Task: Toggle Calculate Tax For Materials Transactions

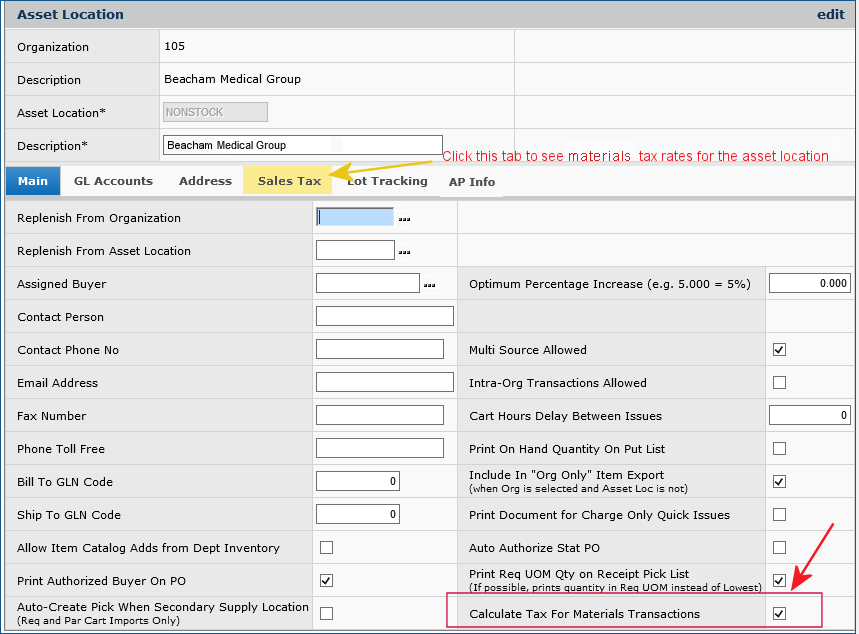Action: coord(779,615)
